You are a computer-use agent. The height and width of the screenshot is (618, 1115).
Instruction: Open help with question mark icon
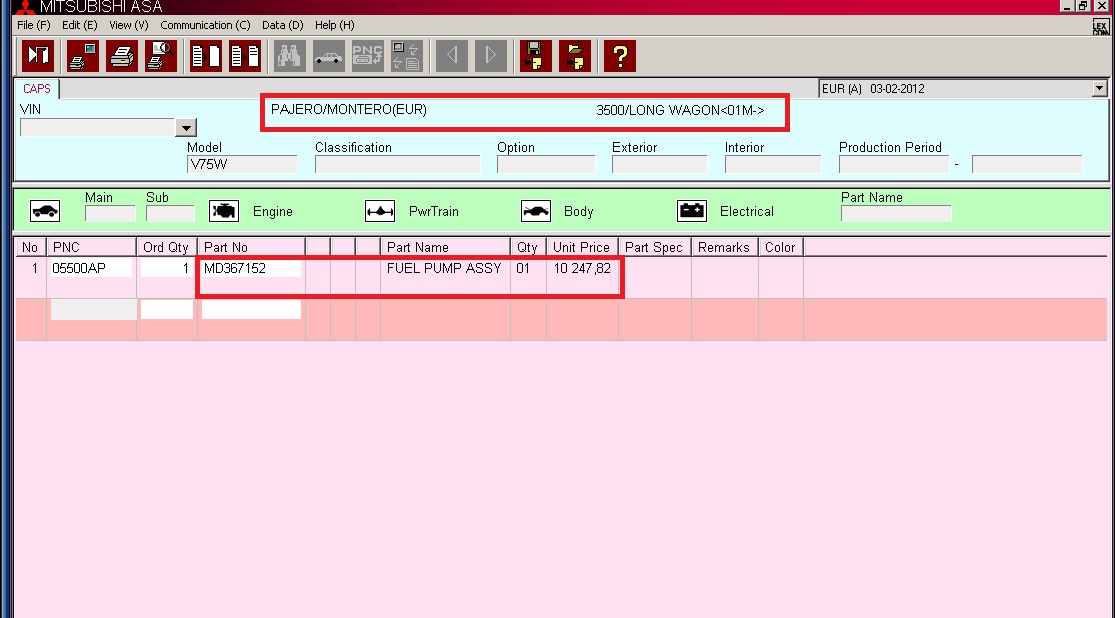620,56
